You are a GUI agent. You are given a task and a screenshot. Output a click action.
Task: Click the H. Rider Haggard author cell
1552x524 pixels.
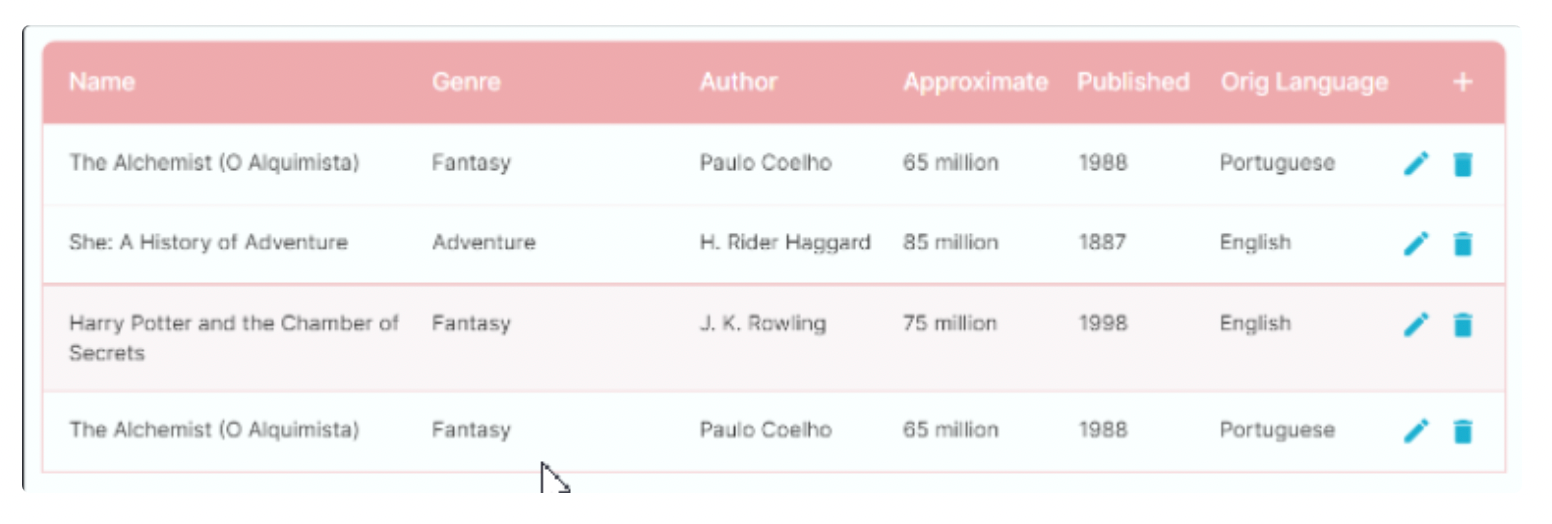click(x=785, y=242)
